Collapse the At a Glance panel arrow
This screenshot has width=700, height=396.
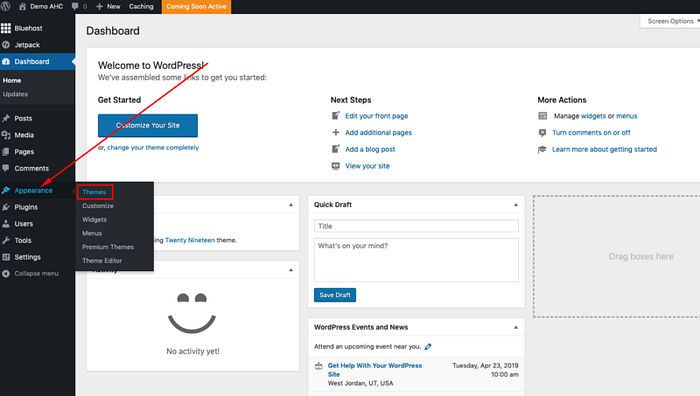pos(291,205)
